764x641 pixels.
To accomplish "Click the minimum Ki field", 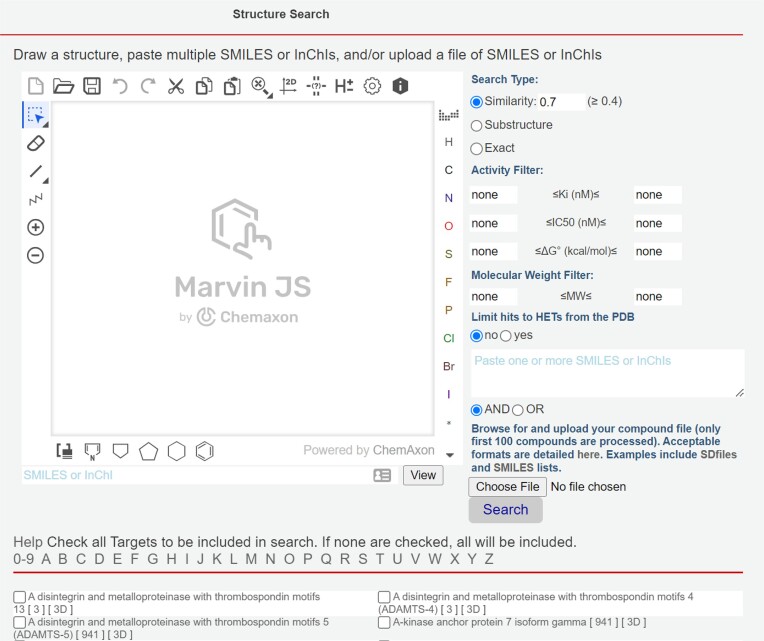I will (493, 195).
